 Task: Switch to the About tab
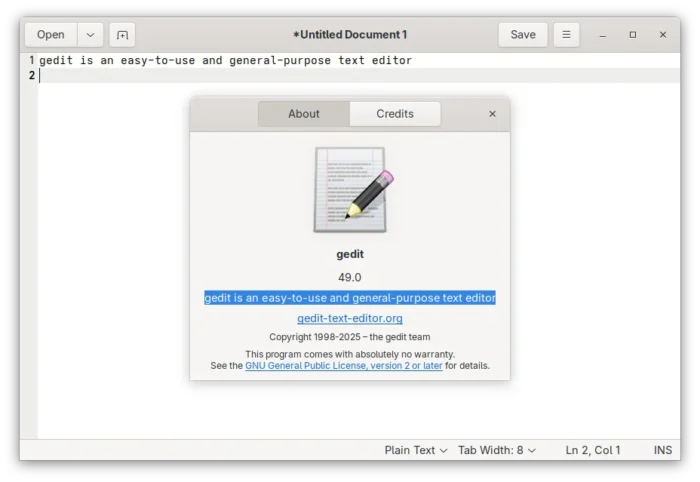[x=304, y=114]
